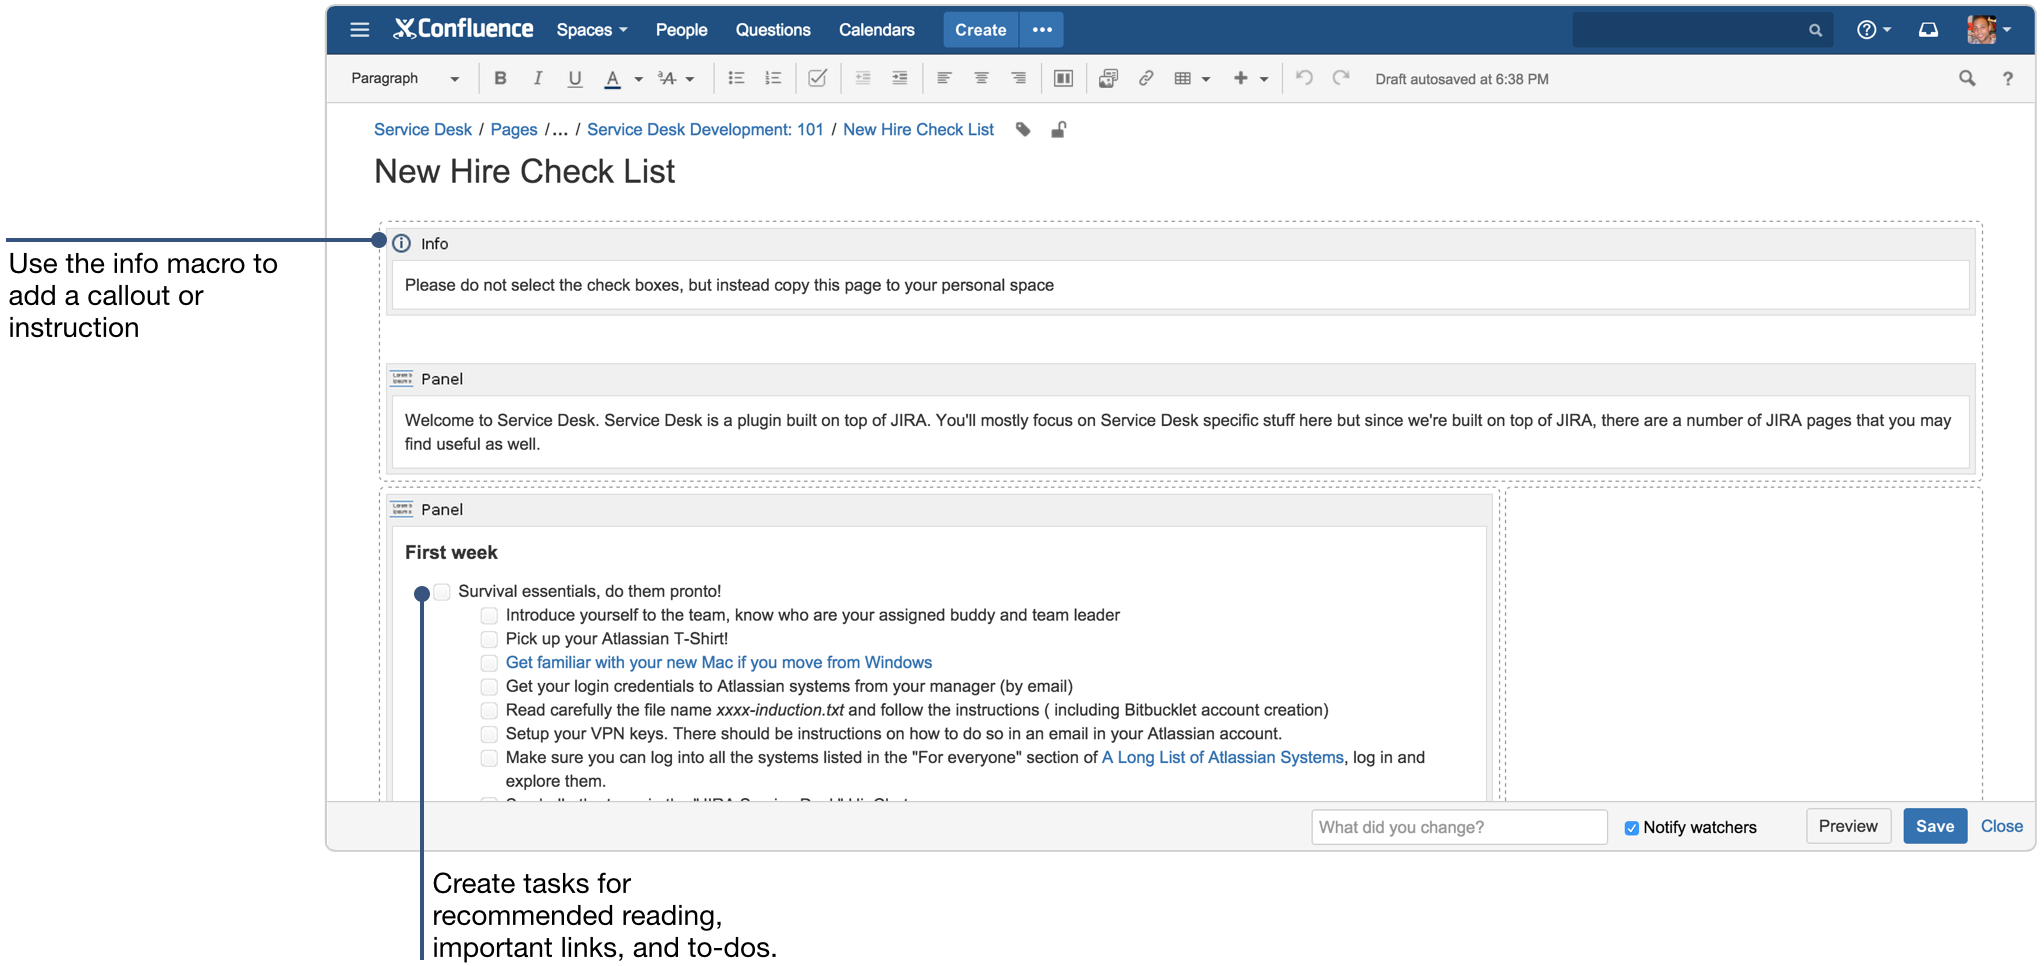Check the Introduce yourself to the team task
This screenshot has width=2044, height=966.
489,616
